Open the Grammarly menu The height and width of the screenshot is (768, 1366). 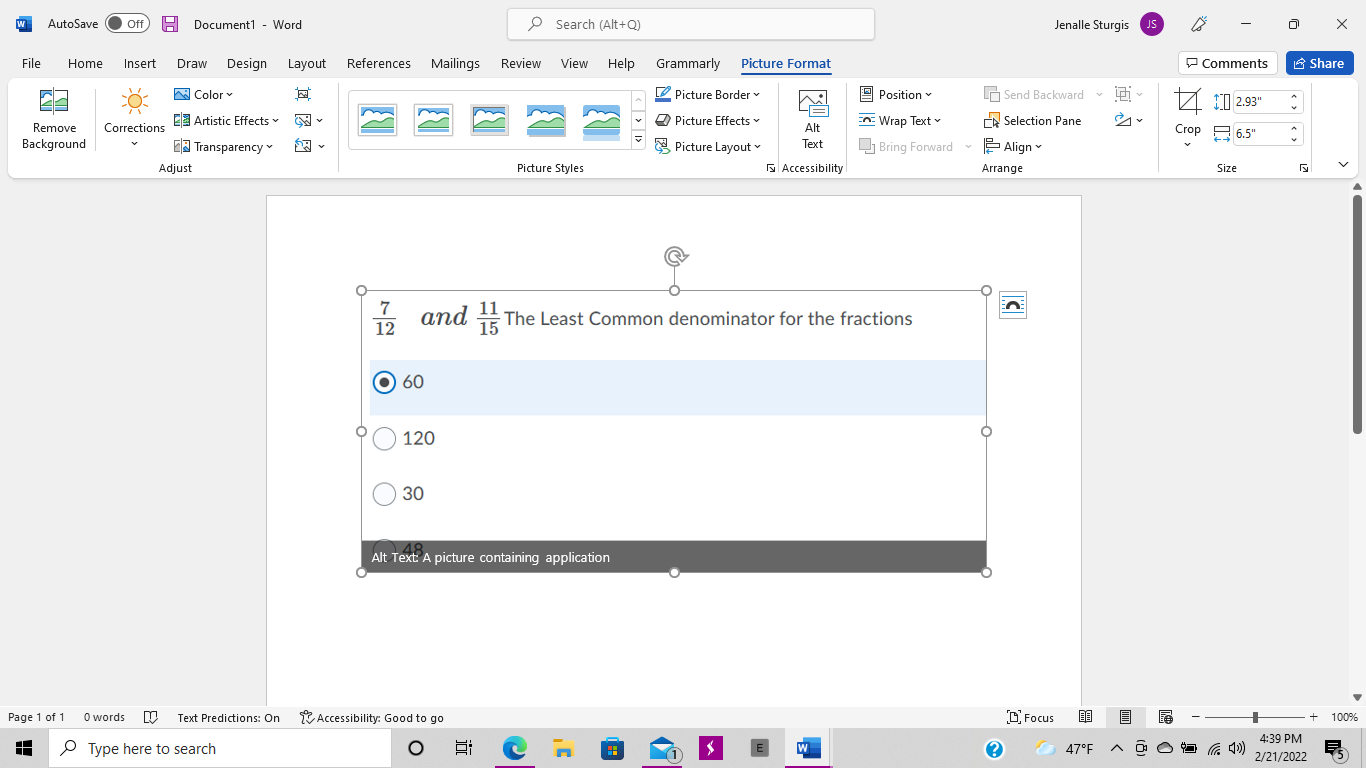[x=687, y=63]
